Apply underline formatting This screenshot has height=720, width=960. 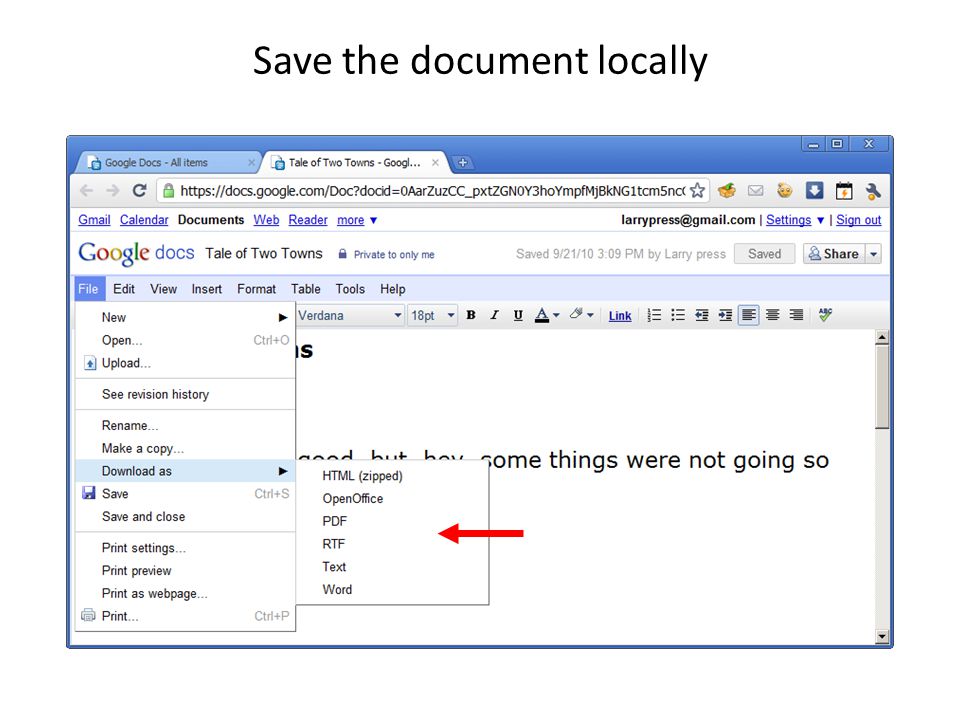(x=518, y=315)
